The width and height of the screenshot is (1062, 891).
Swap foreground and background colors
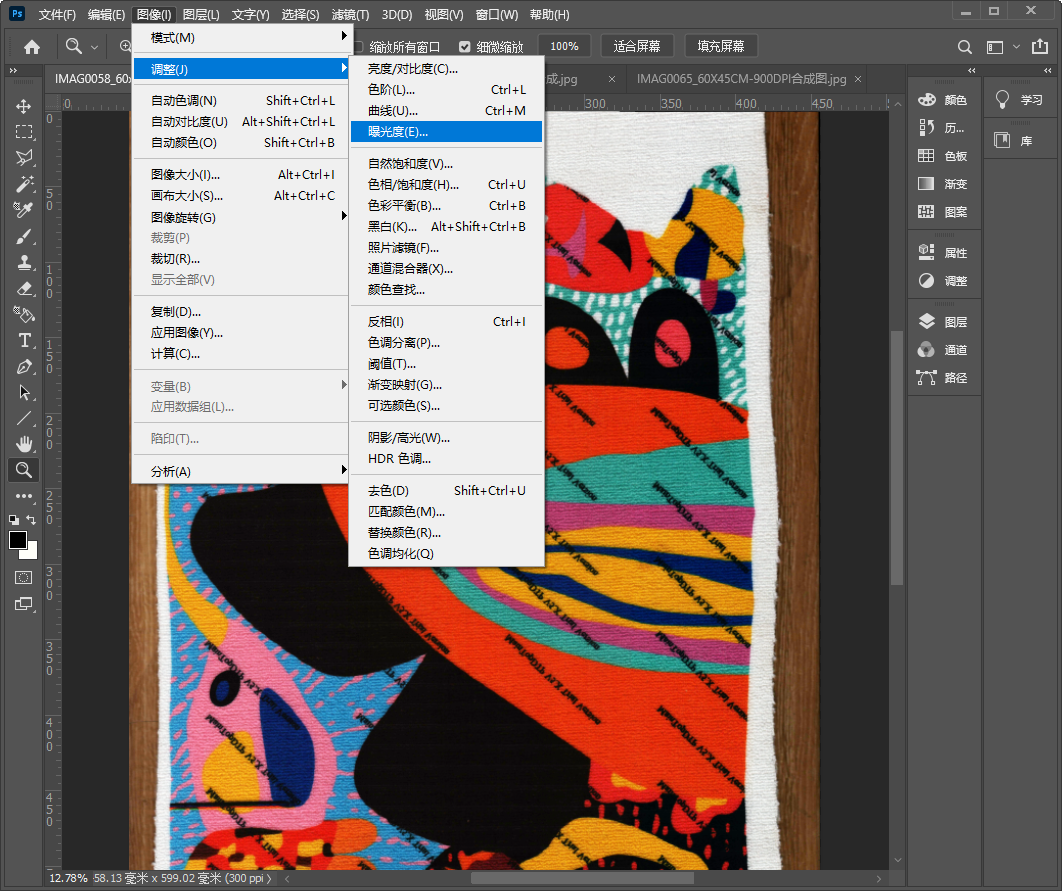click(33, 520)
